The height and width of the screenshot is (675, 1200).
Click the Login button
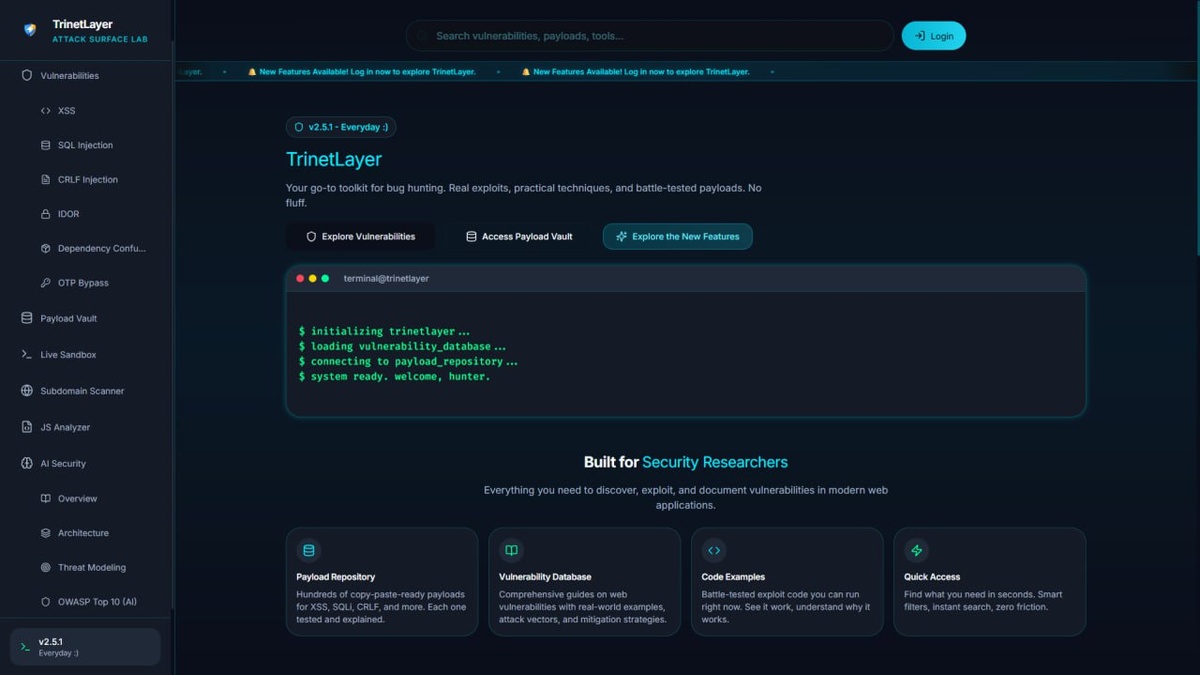tap(934, 36)
